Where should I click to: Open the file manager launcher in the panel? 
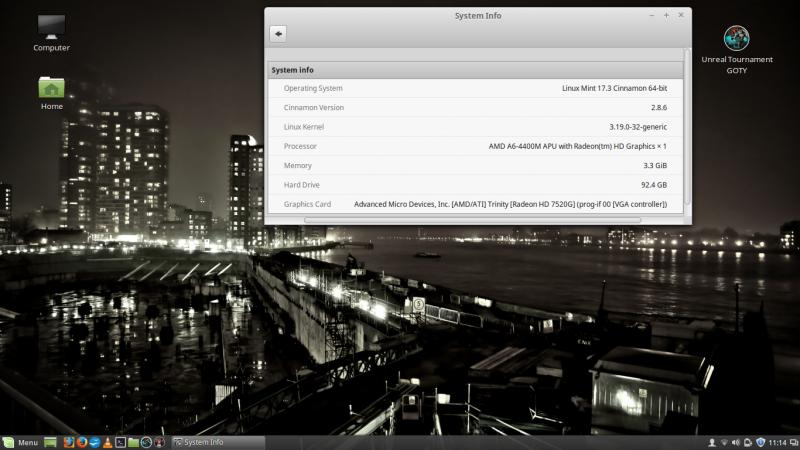133,442
